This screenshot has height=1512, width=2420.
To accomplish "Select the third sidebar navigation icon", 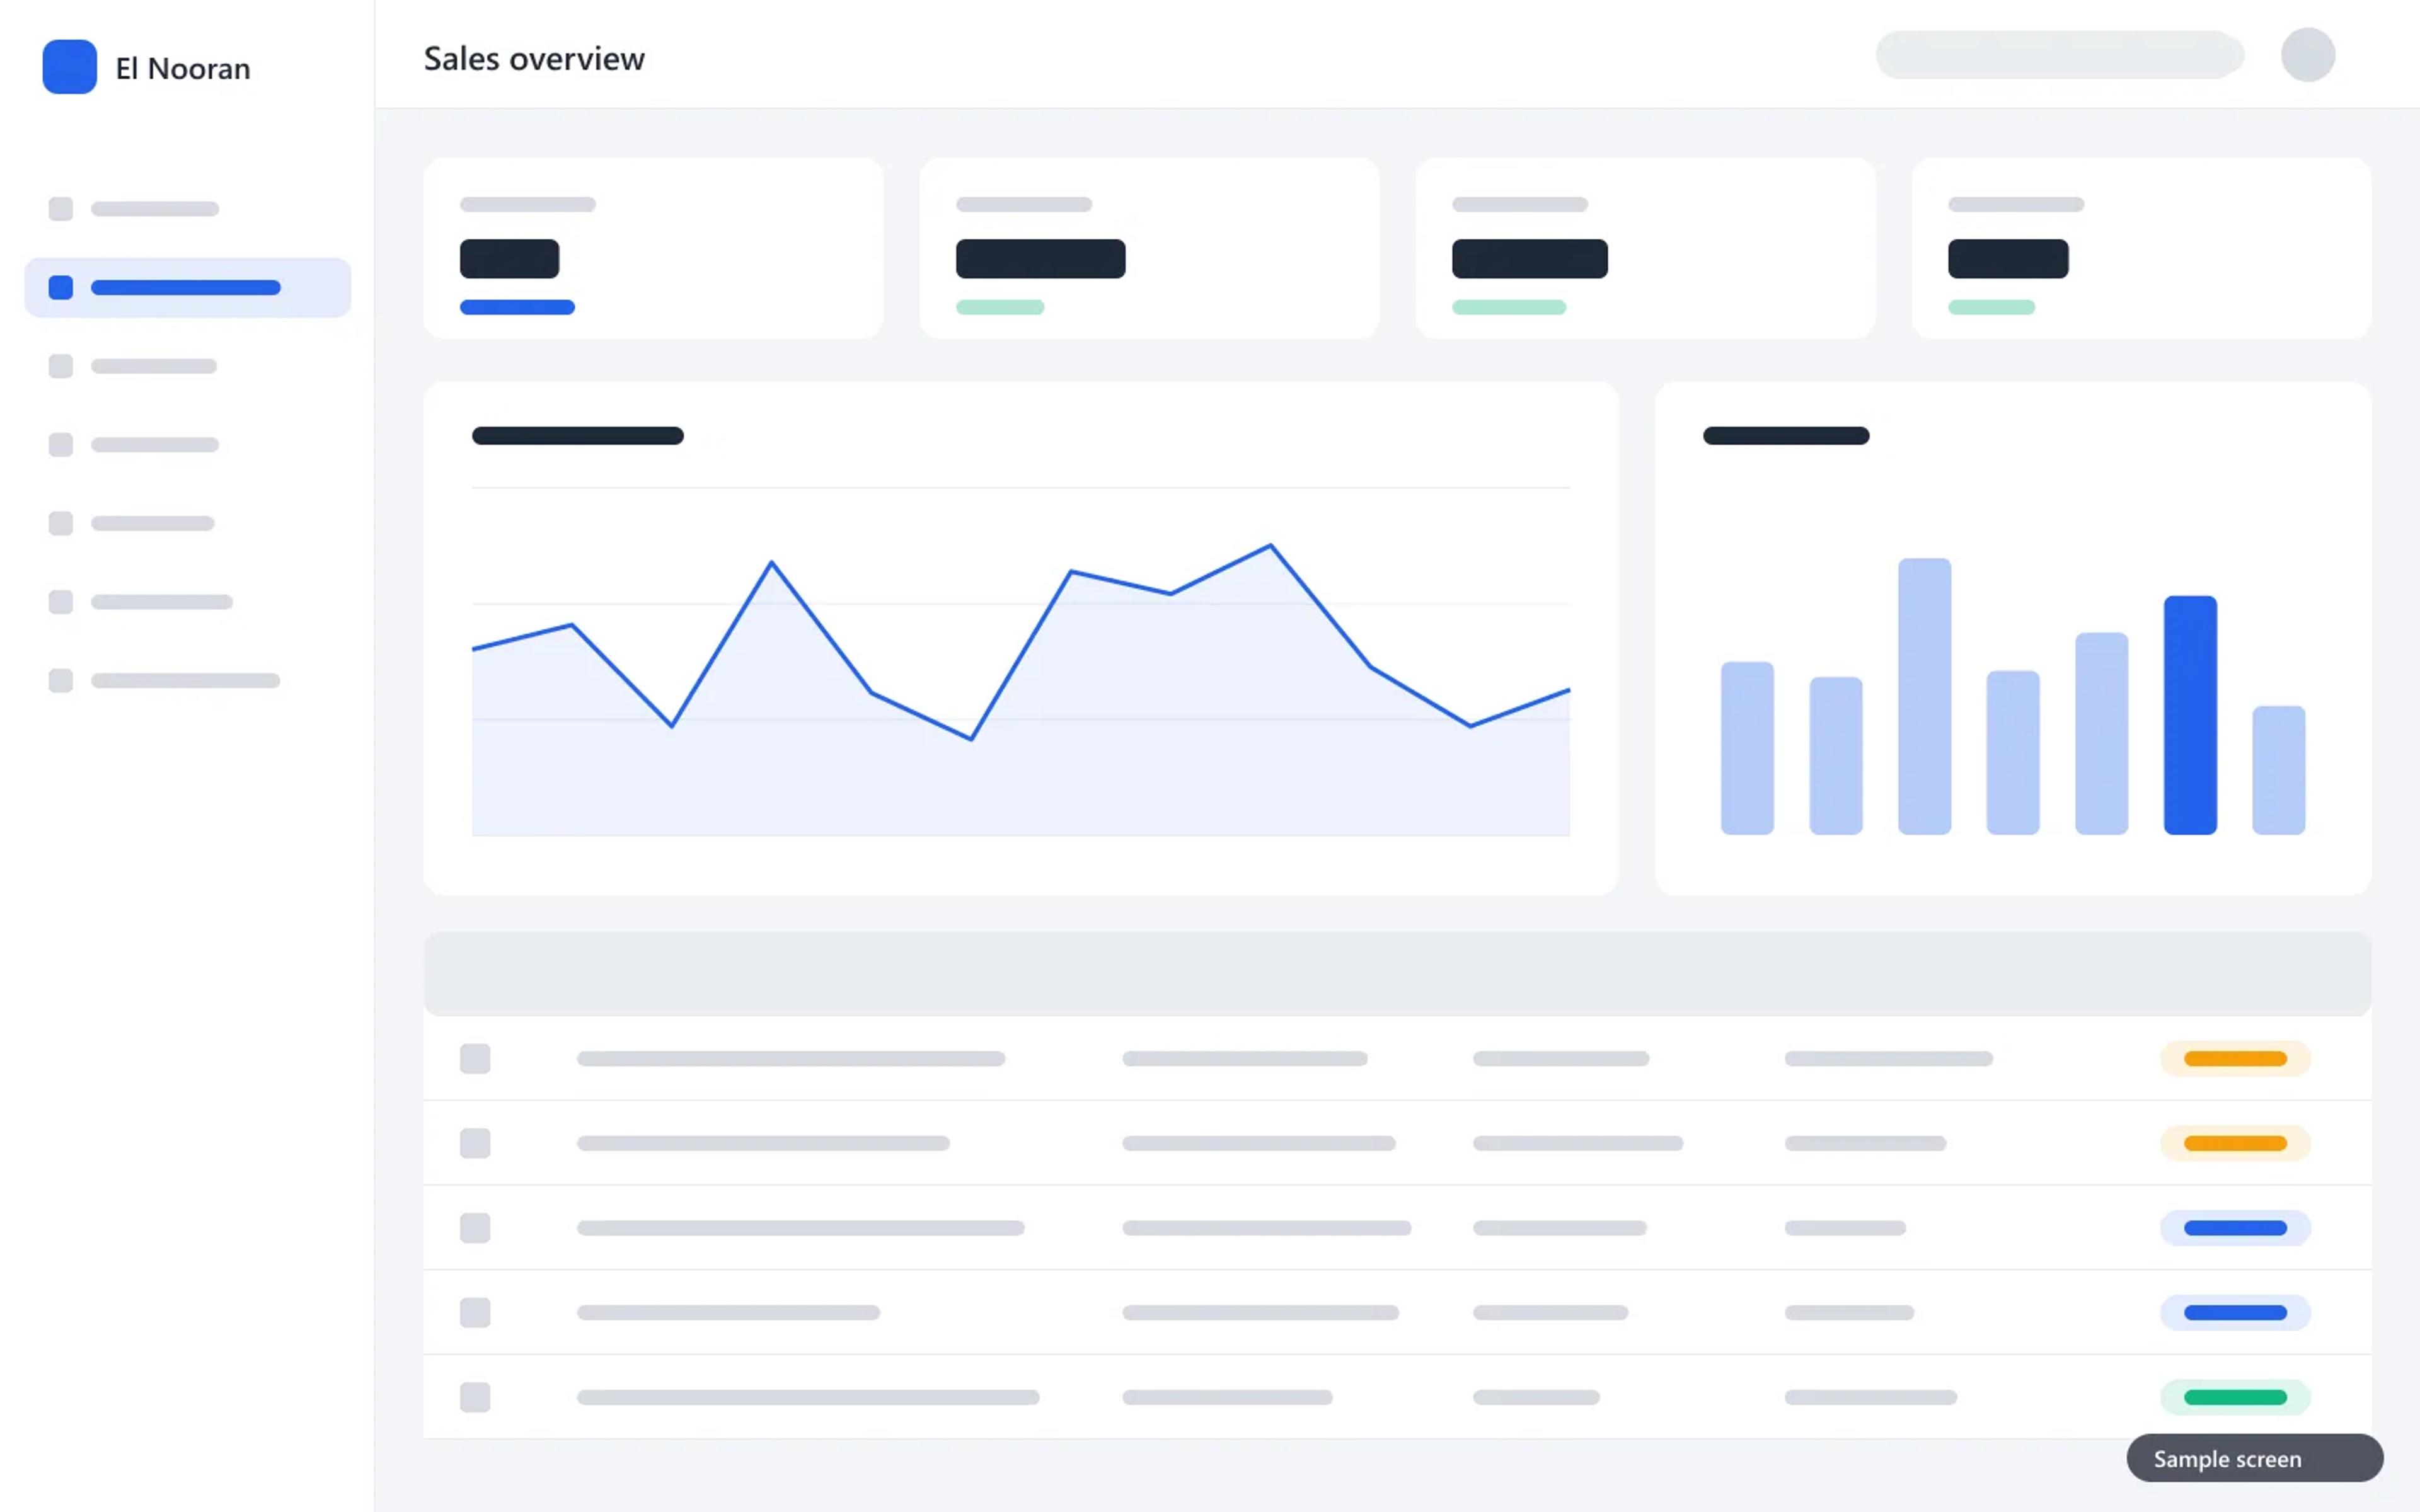I will pyautogui.click(x=61, y=366).
